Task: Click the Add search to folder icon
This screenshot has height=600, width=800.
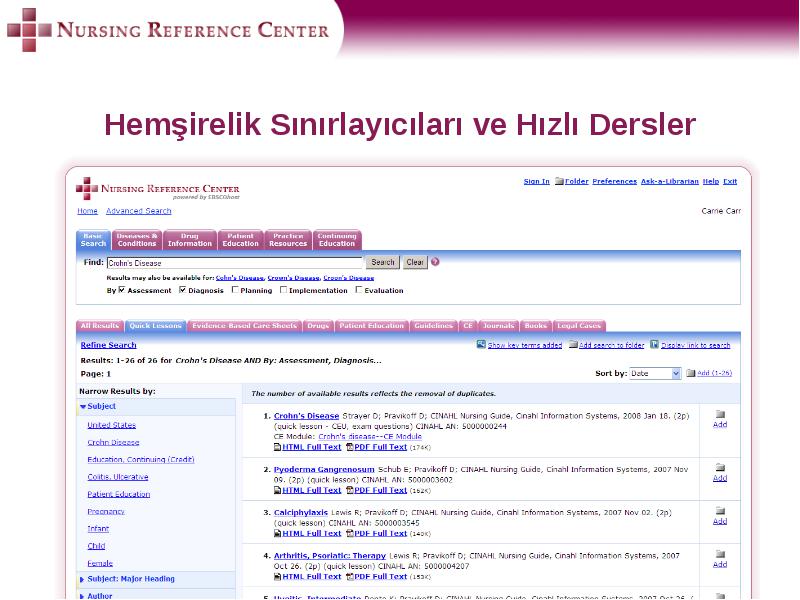Action: click(573, 345)
